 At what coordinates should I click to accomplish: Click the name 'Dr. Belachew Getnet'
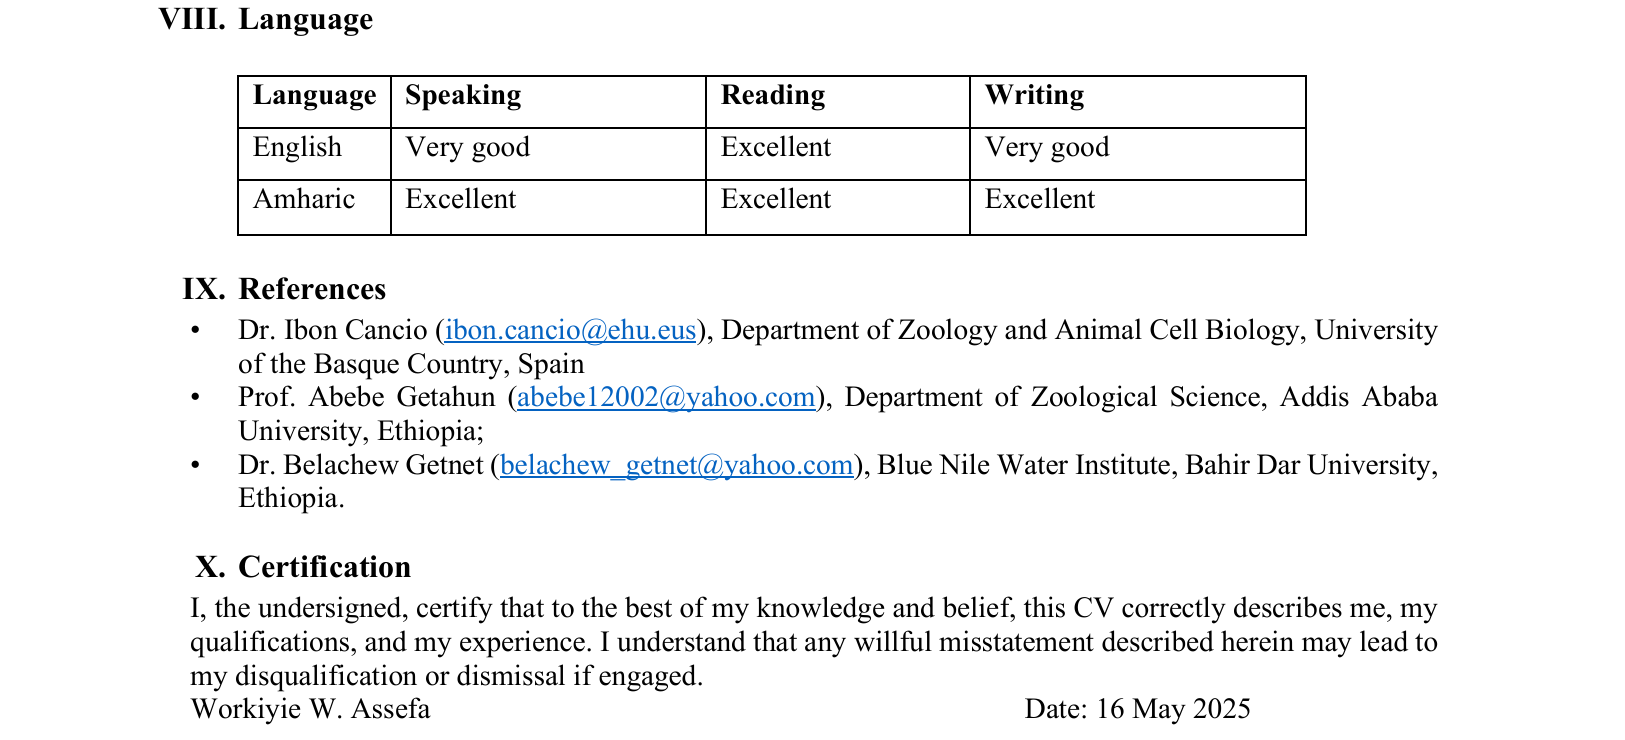coord(360,465)
